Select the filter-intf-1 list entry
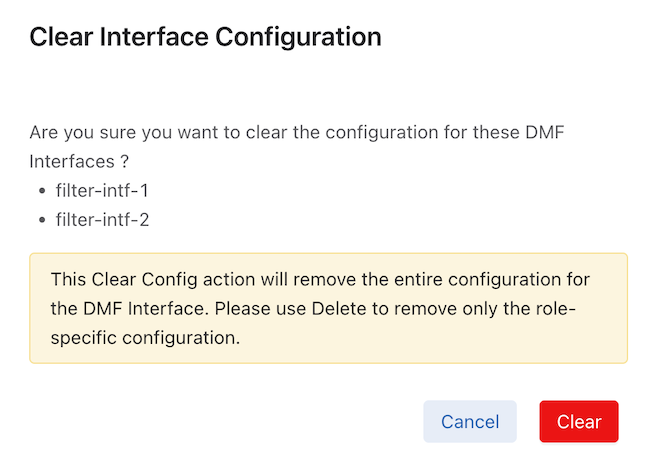648x450 pixels. (x=102, y=190)
